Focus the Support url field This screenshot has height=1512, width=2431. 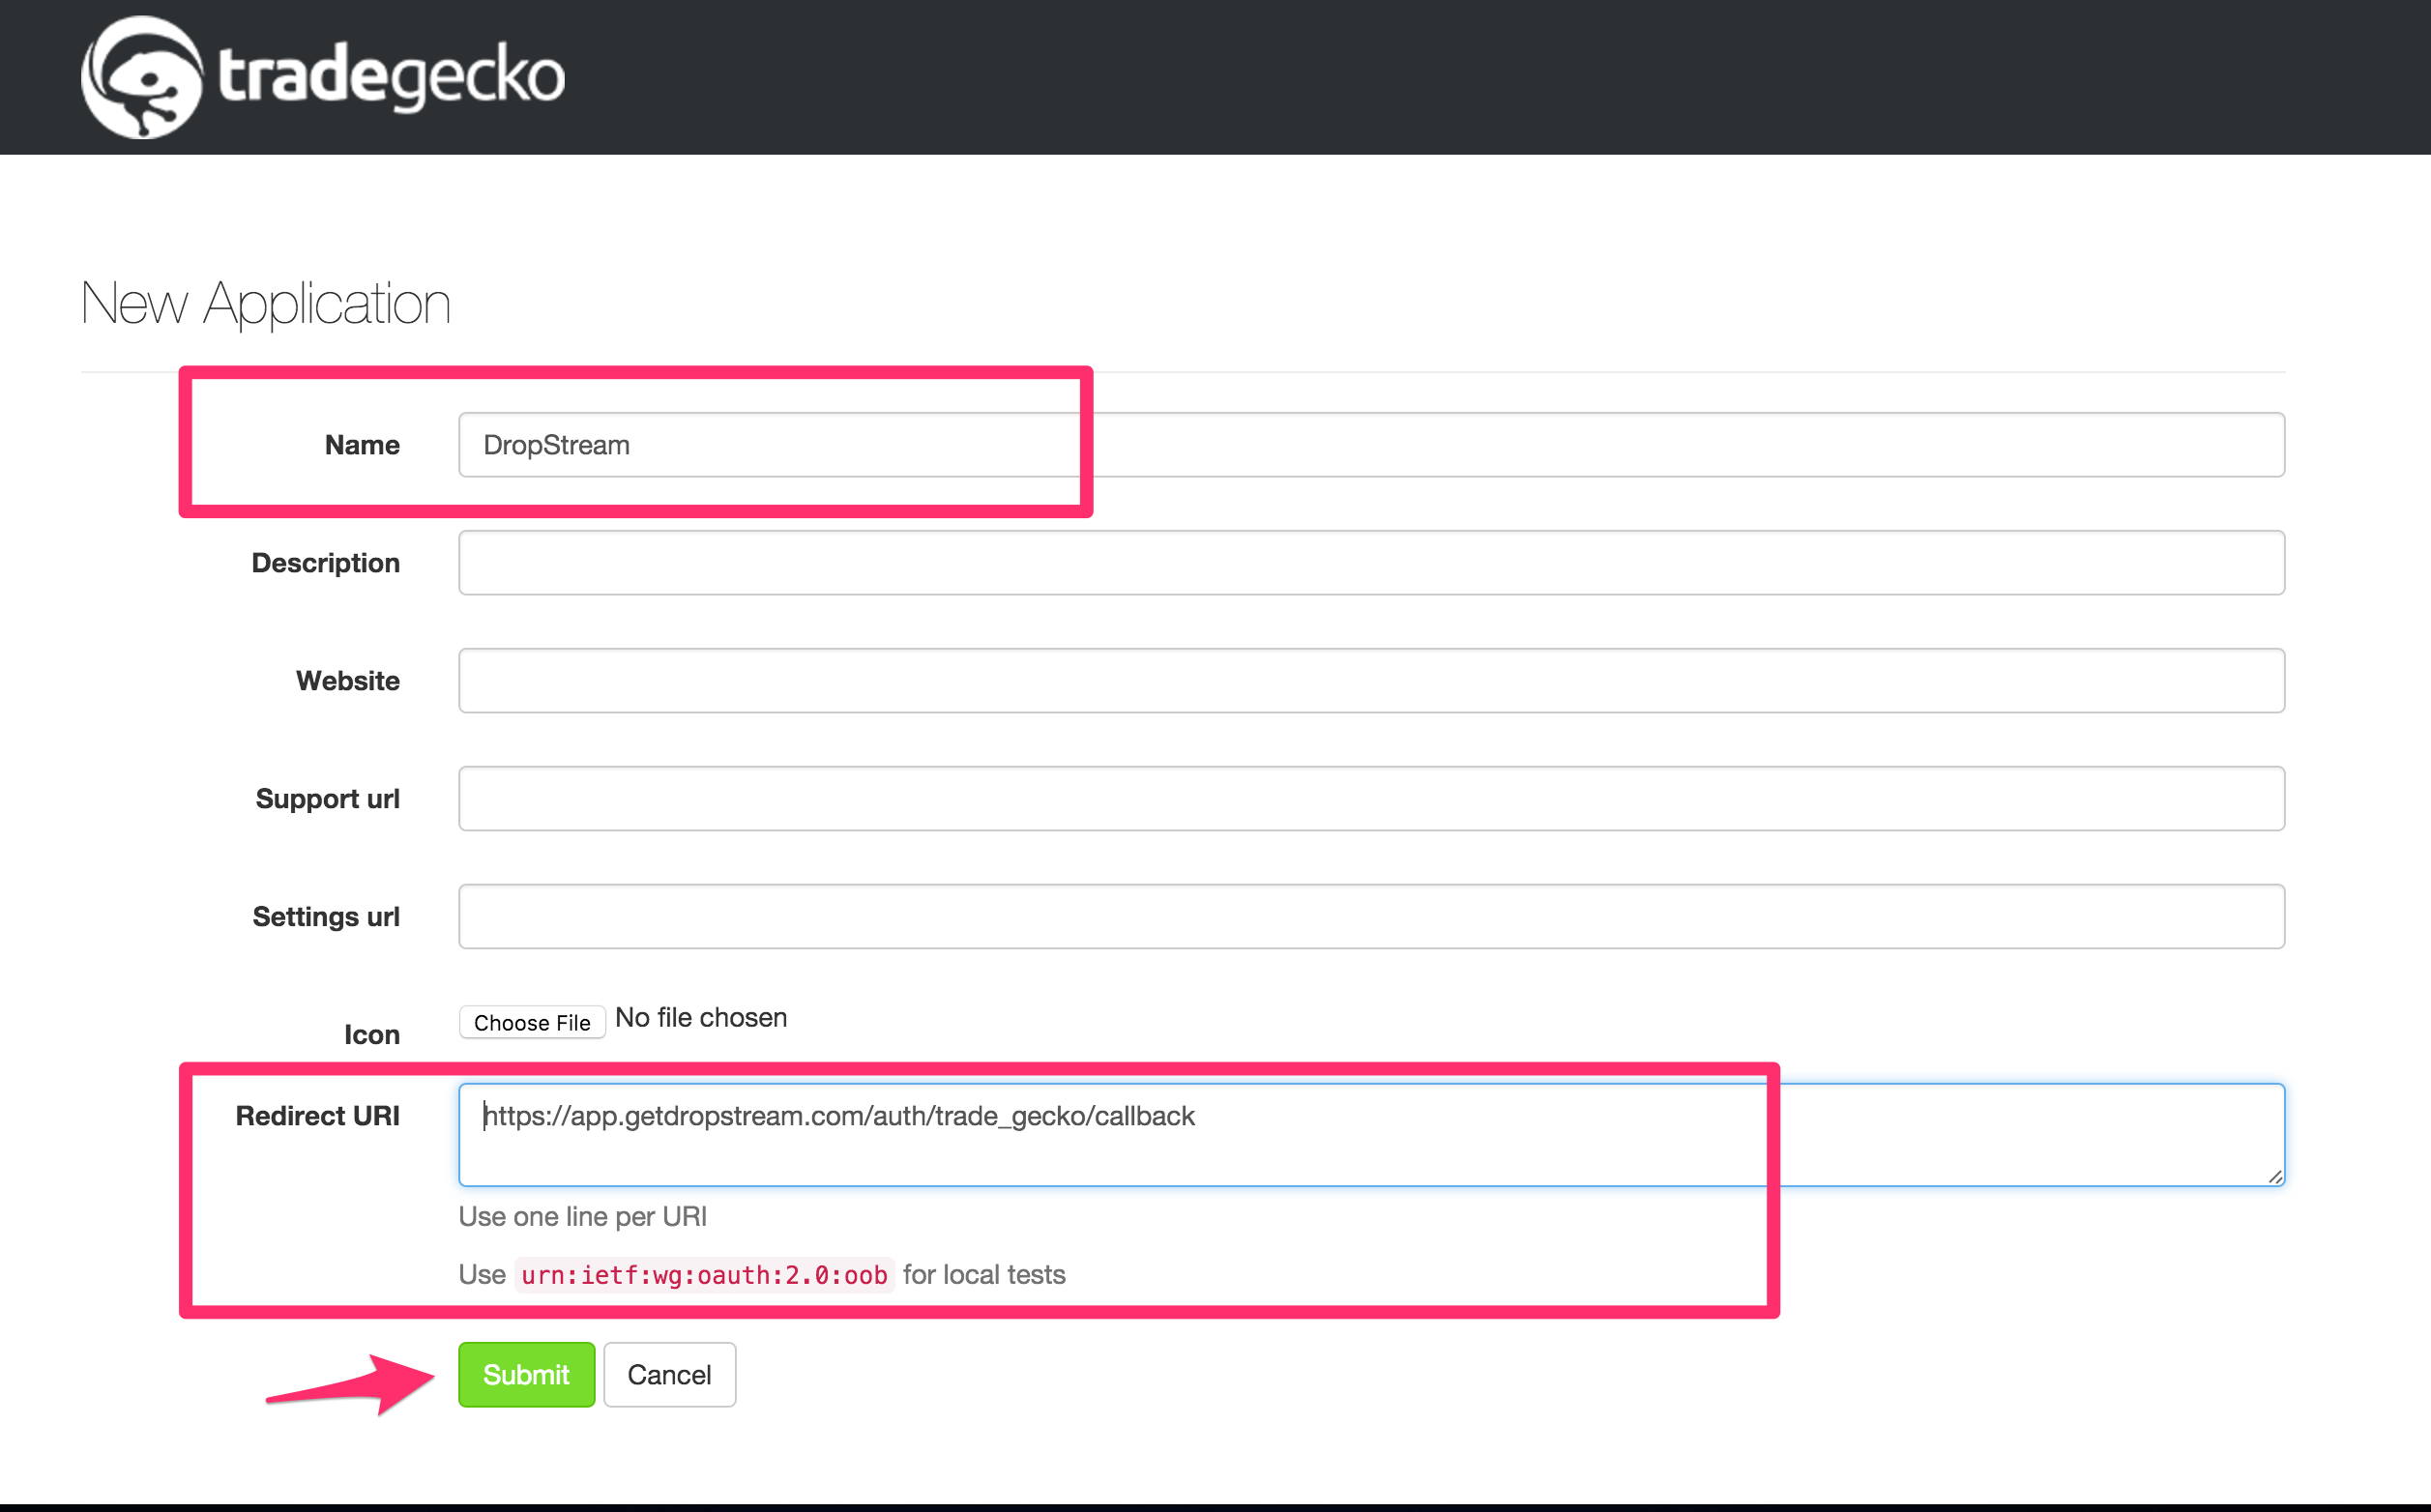1371,799
